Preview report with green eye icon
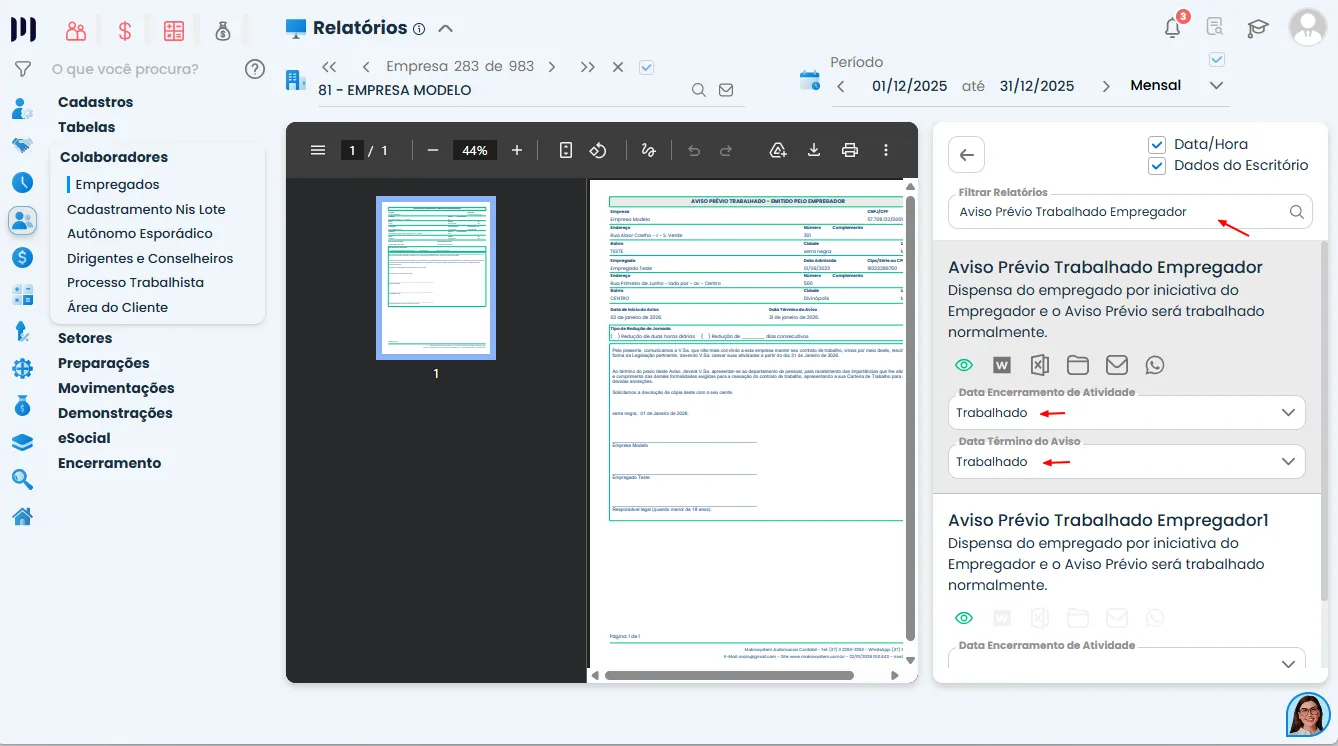 [x=964, y=365]
